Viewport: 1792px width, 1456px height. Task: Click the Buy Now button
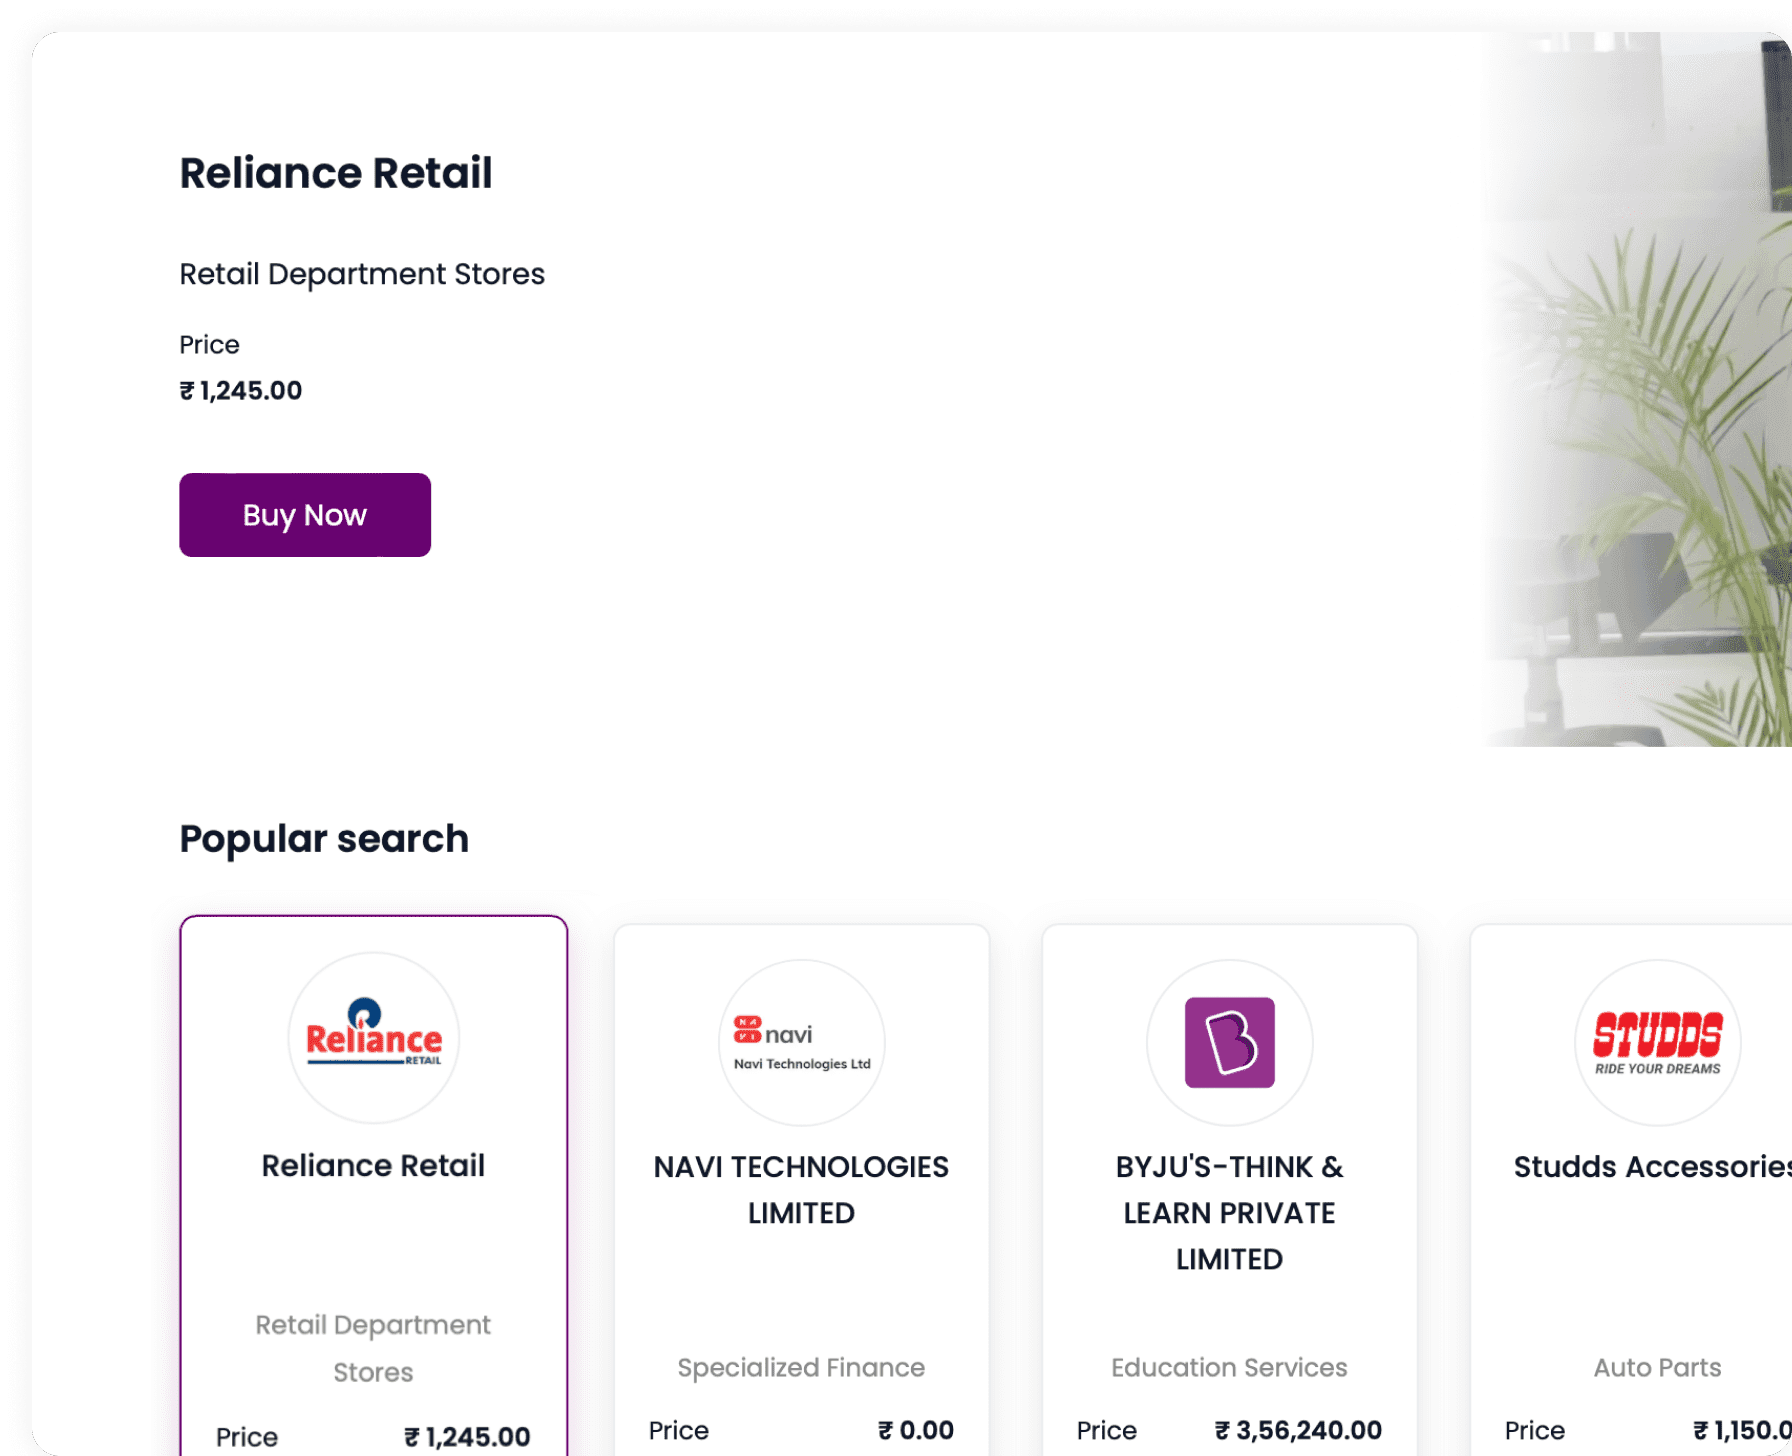pos(304,515)
